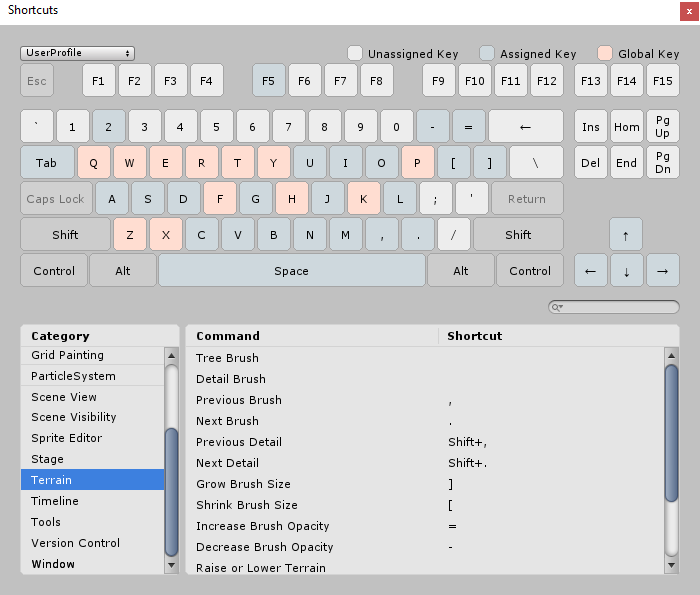Click the Ins key
Screen dimensions: 700x595
coord(591,126)
